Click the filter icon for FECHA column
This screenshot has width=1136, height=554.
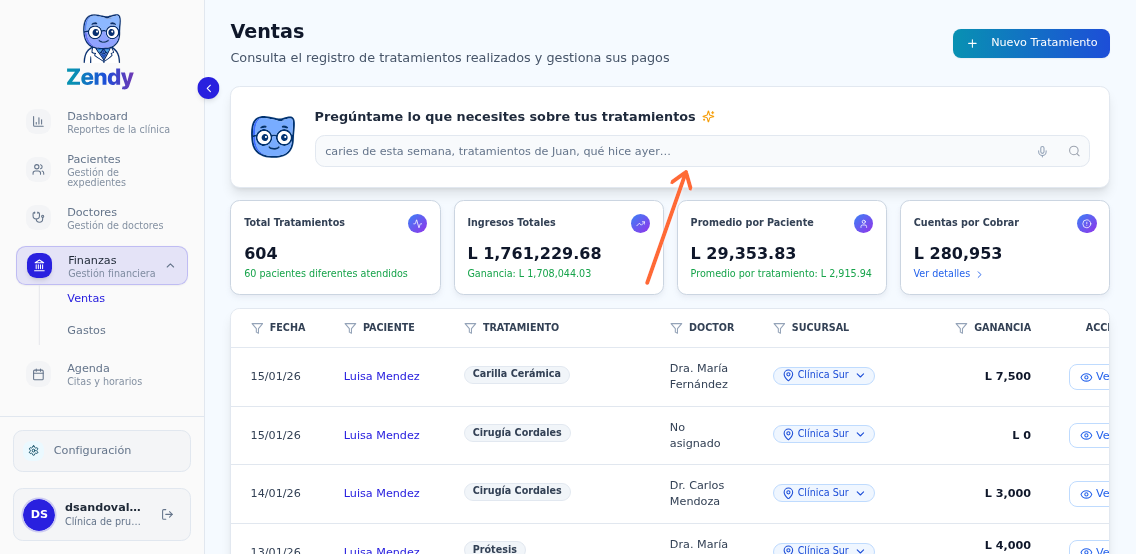(256, 328)
